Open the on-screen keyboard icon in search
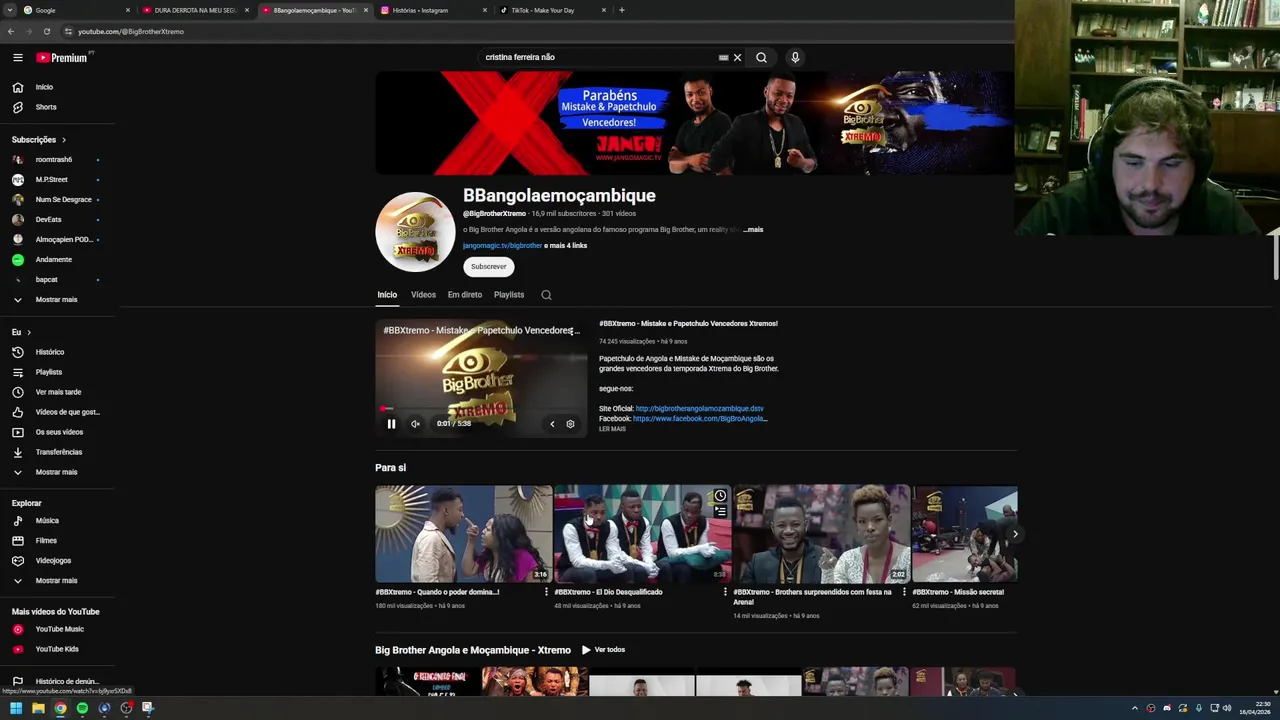Image resolution: width=1280 pixels, height=720 pixels. pyautogui.click(x=723, y=58)
